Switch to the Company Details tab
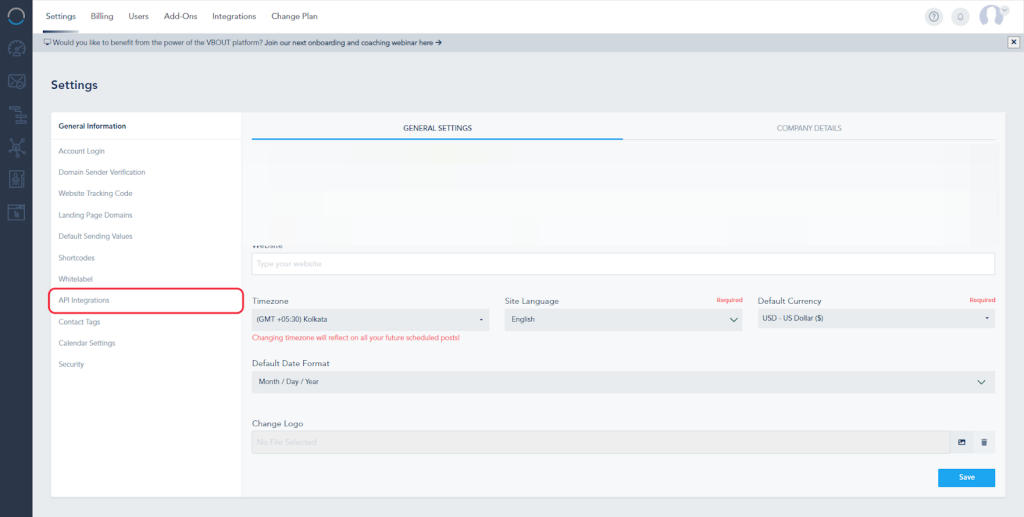 [x=809, y=128]
